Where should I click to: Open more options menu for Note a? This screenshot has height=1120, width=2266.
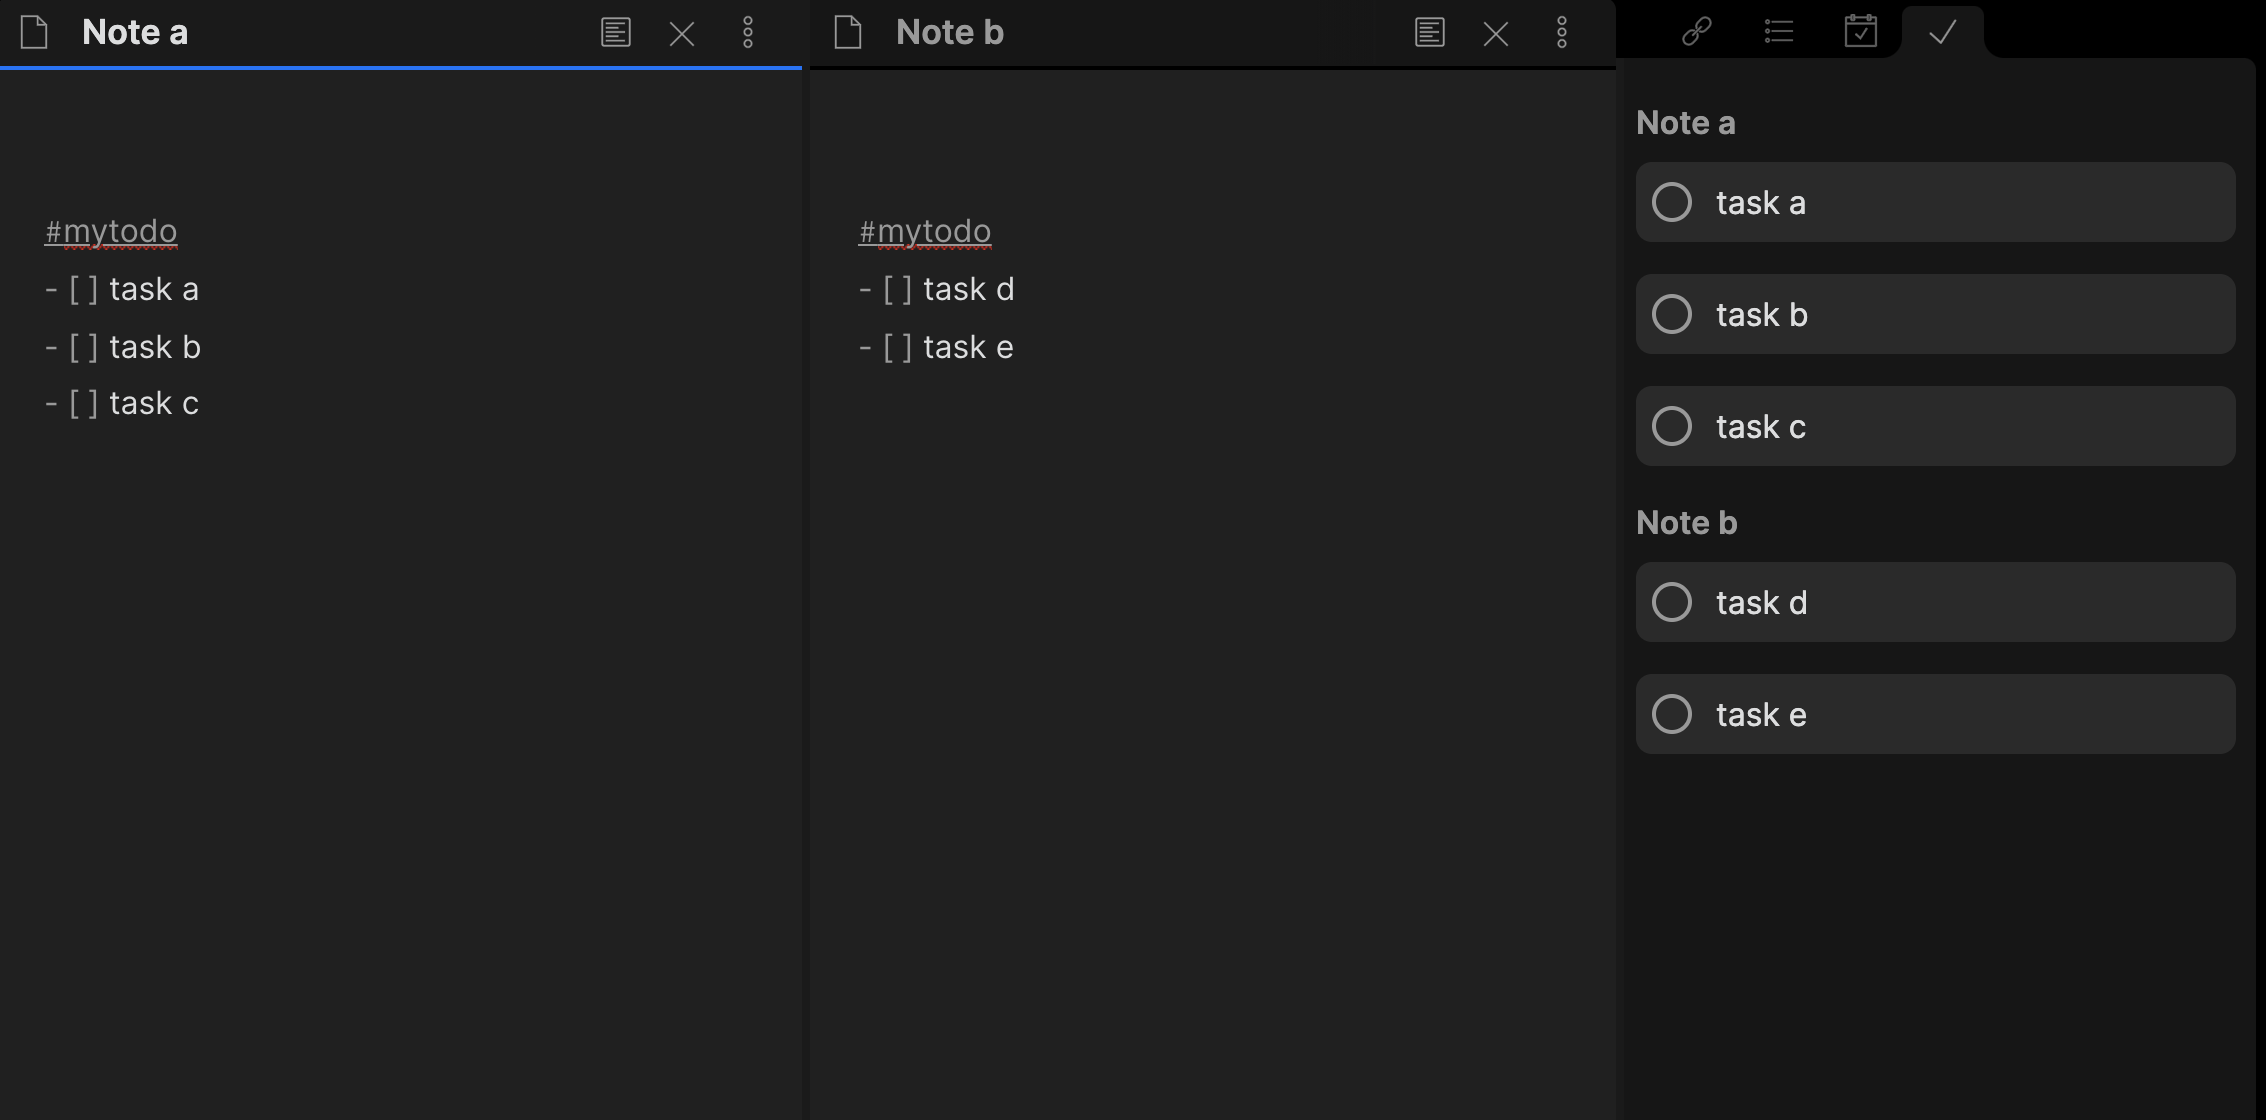click(748, 33)
